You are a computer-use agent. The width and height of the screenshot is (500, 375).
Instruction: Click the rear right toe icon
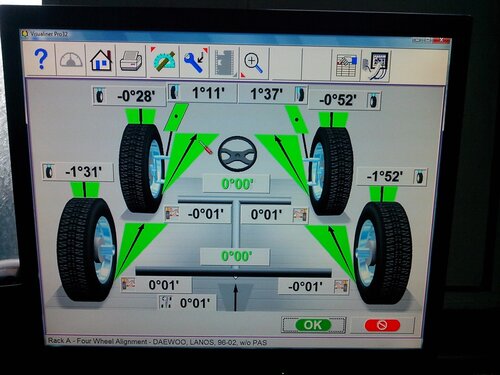(341, 287)
